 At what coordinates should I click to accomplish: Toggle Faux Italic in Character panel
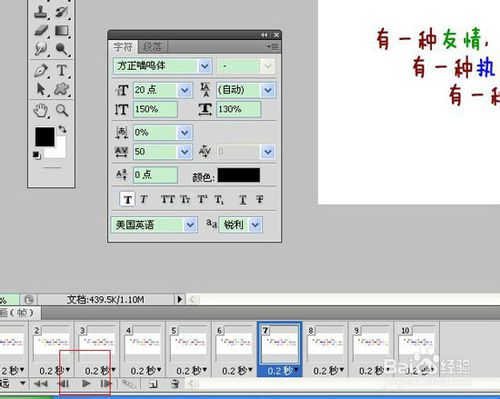click(x=144, y=199)
